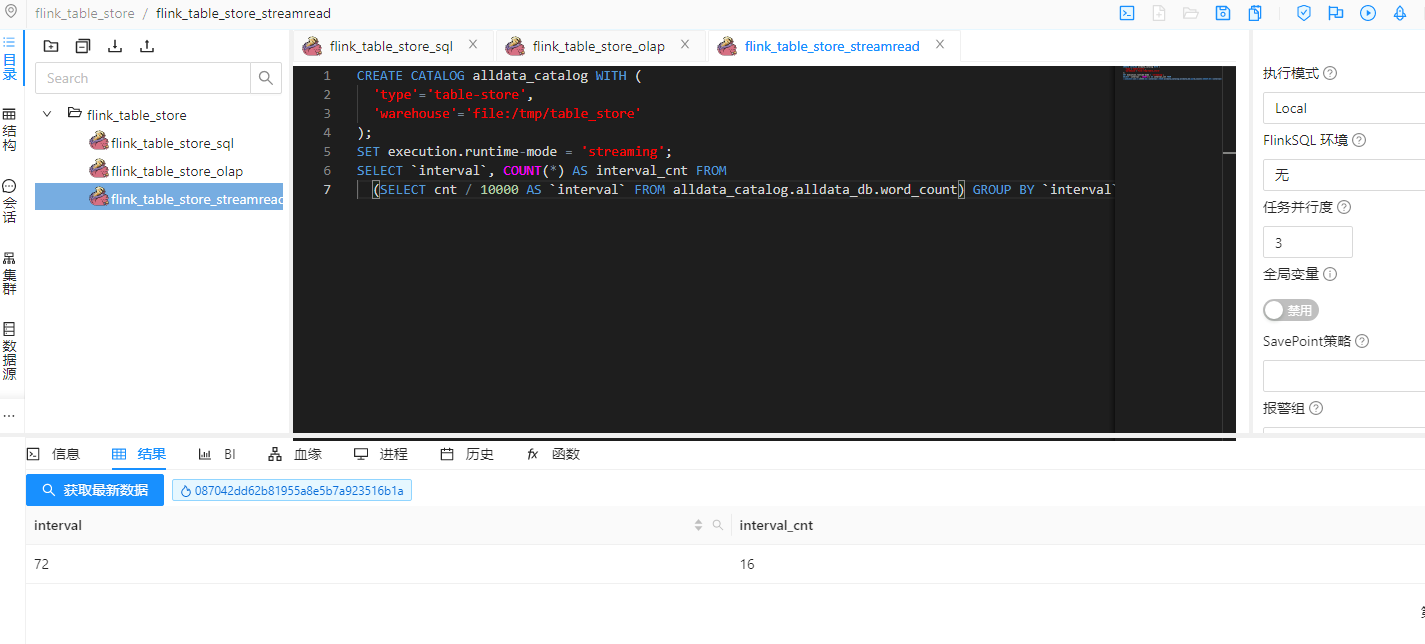
Task: Click the rocket submit job icon
Action: (1400, 13)
